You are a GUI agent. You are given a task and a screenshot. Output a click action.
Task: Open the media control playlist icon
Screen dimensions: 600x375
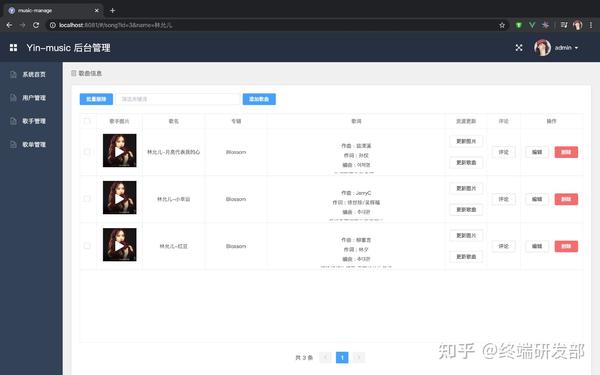564,25
